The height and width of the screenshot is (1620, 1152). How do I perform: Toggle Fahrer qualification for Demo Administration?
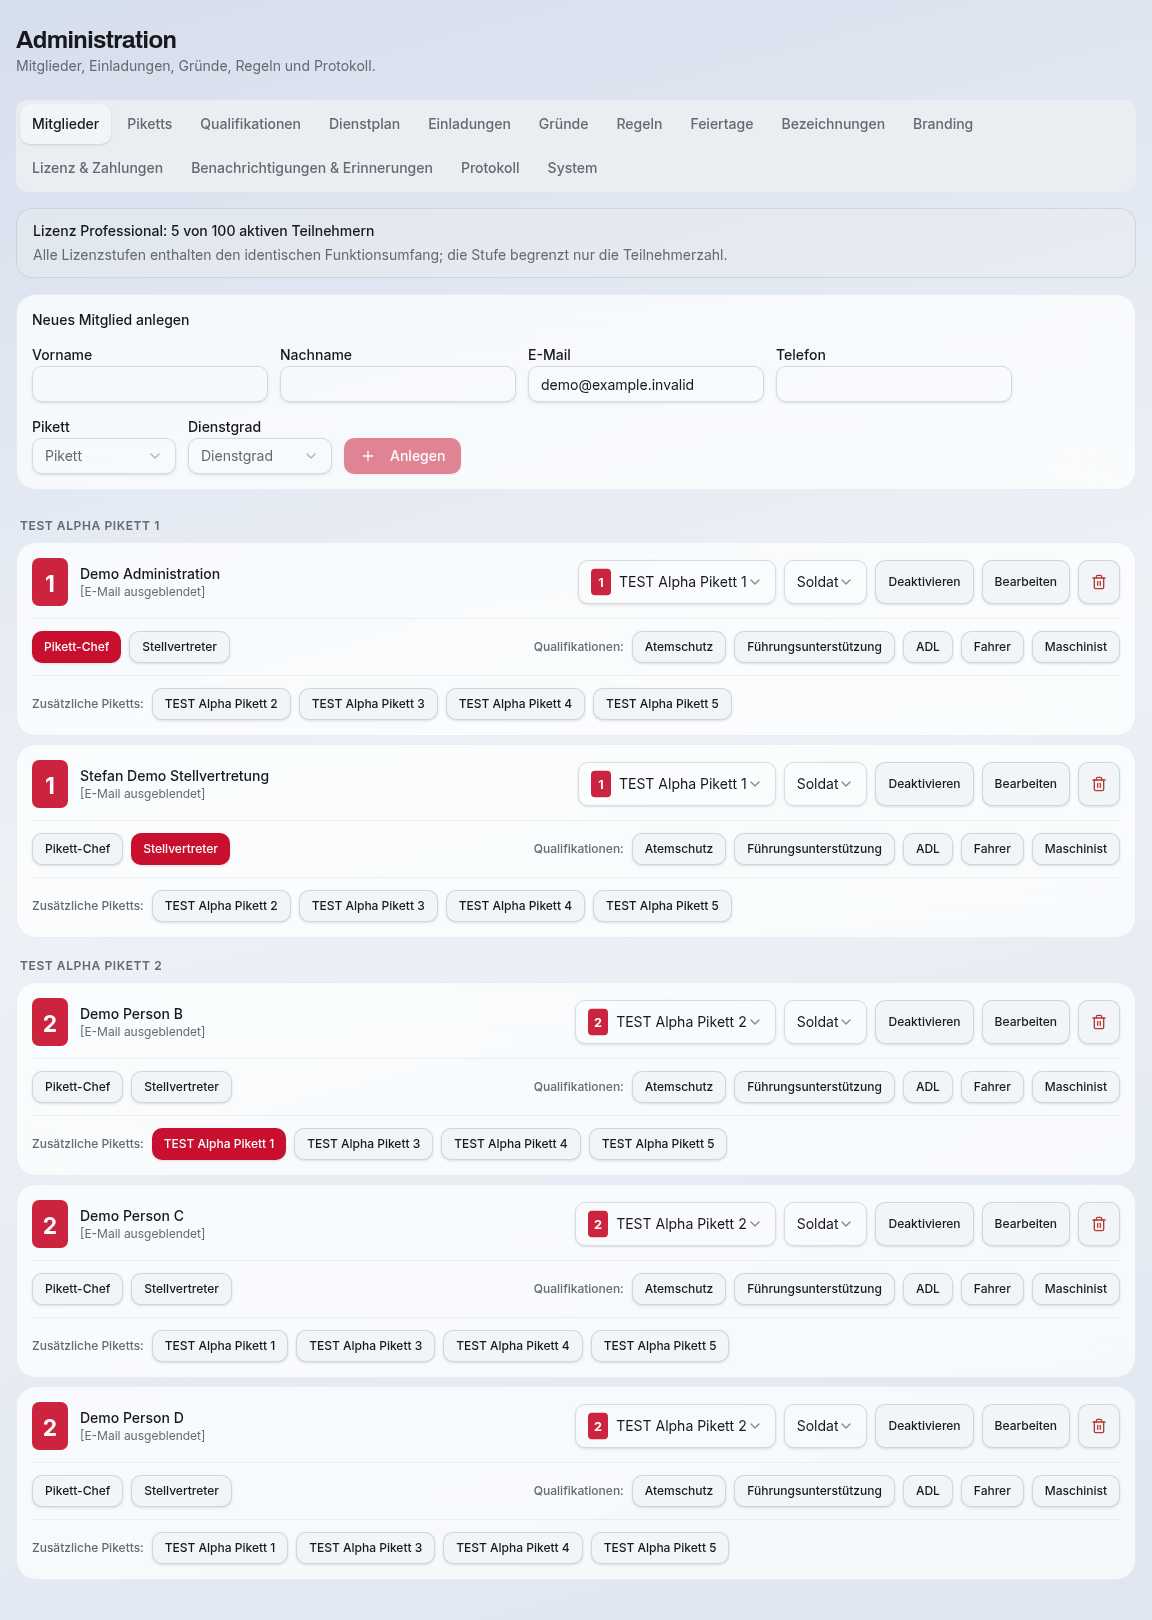tap(992, 647)
